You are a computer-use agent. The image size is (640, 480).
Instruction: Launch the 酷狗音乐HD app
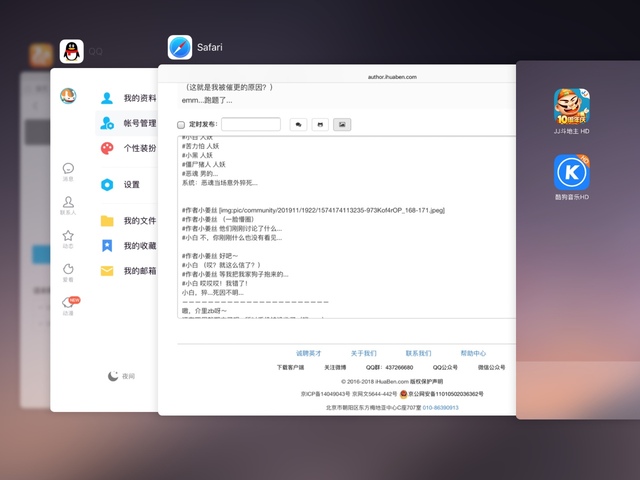[x=571, y=172]
